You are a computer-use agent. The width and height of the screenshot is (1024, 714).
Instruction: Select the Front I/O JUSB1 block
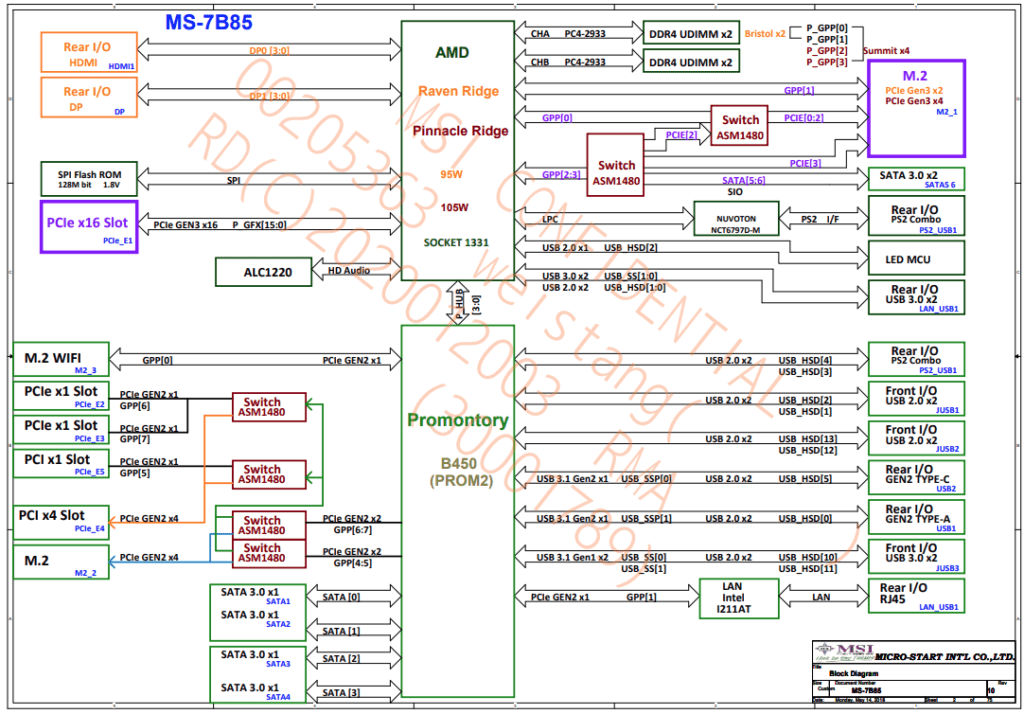pyautogui.click(x=916, y=399)
